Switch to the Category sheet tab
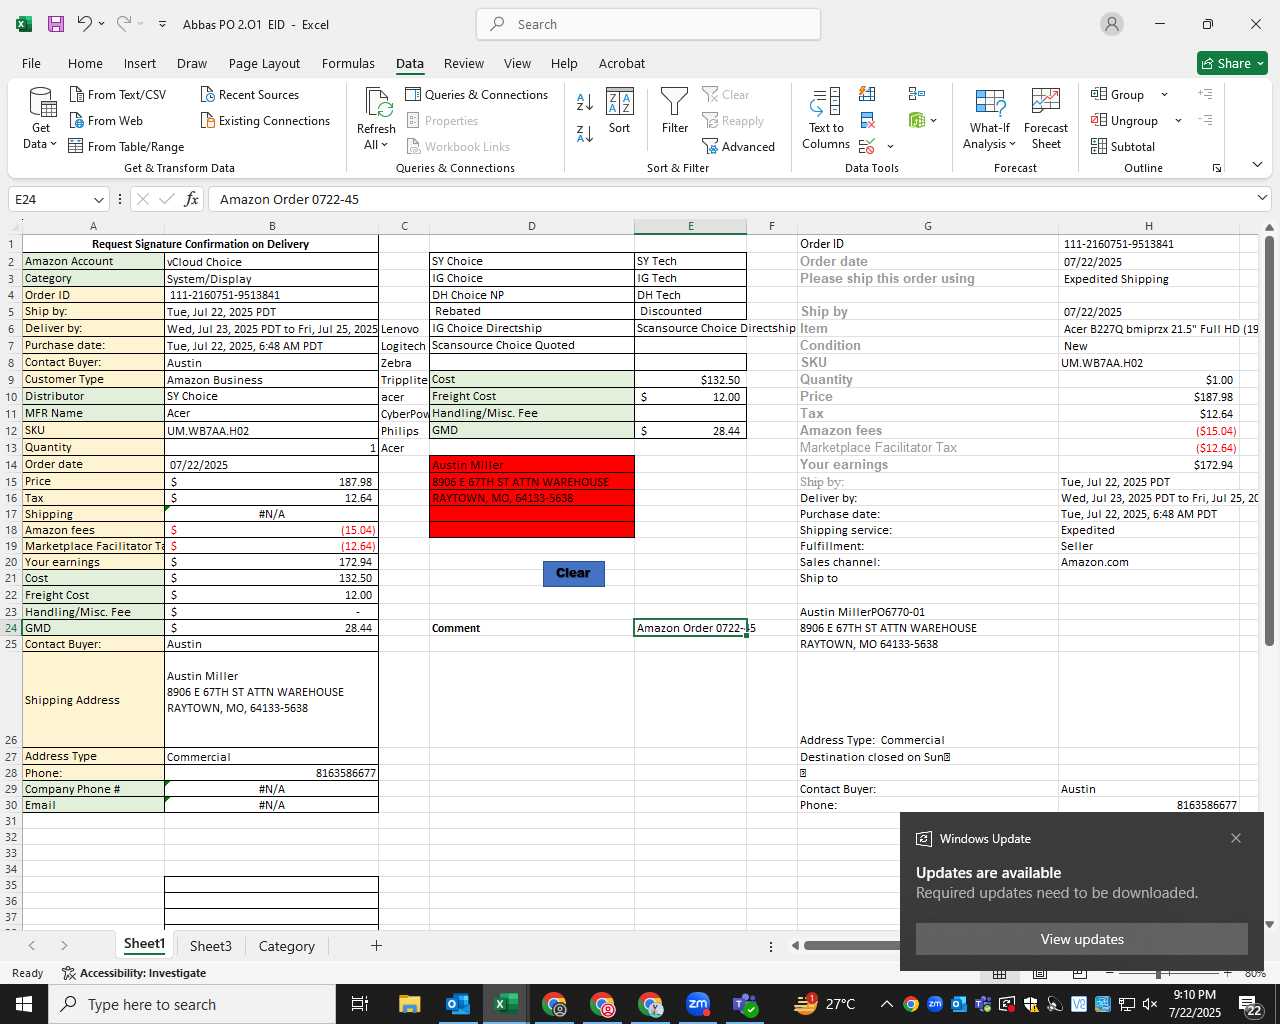 coord(286,946)
